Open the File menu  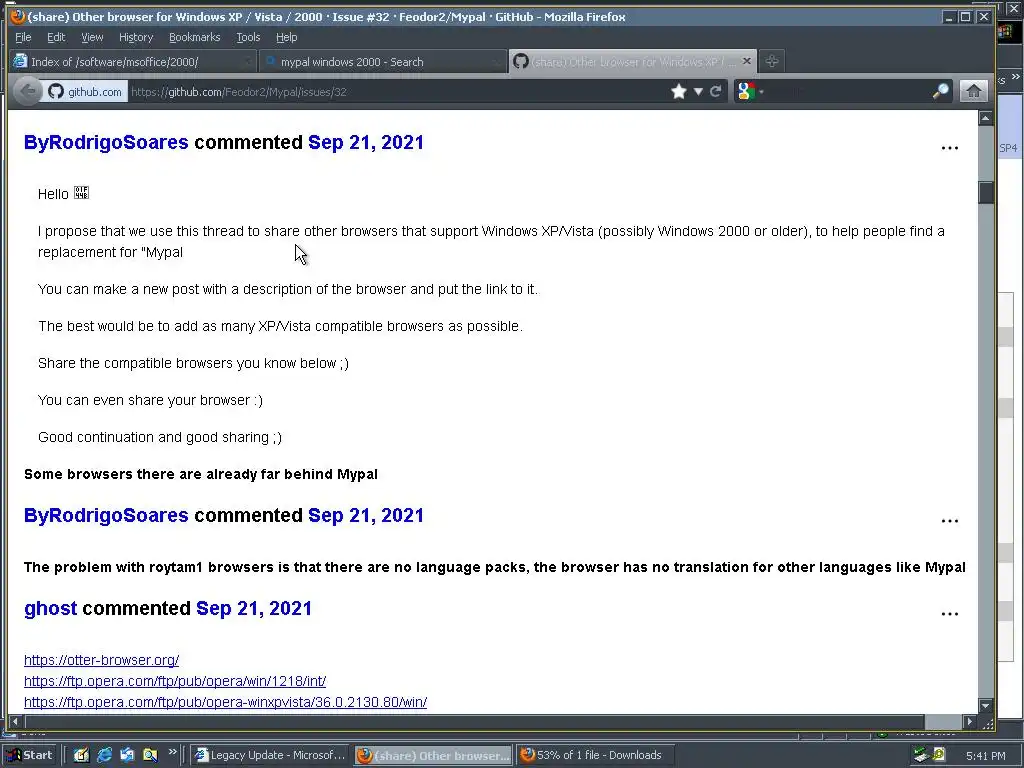pyautogui.click(x=23, y=37)
